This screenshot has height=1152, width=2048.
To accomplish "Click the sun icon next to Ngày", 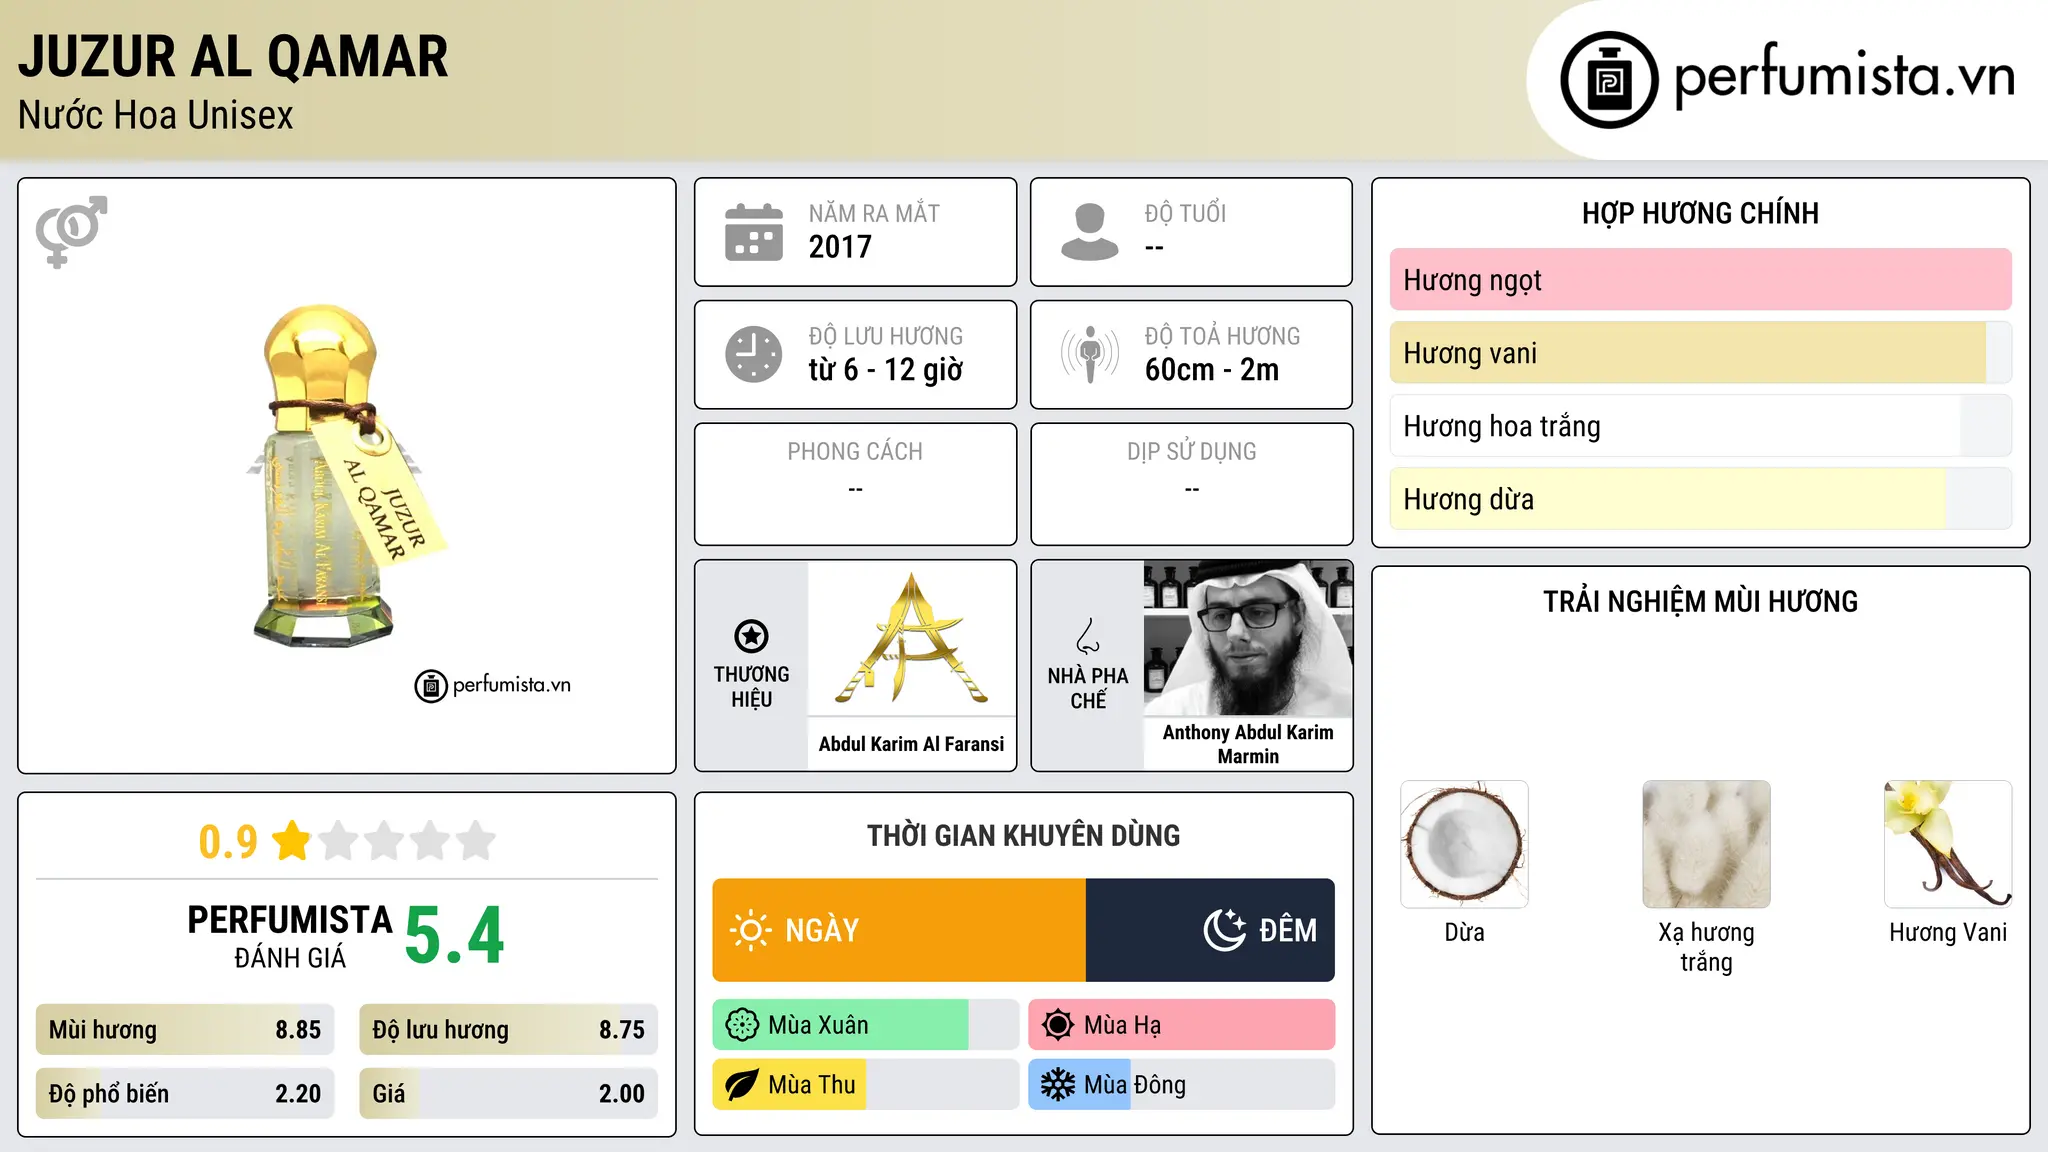I will pyautogui.click(x=751, y=930).
